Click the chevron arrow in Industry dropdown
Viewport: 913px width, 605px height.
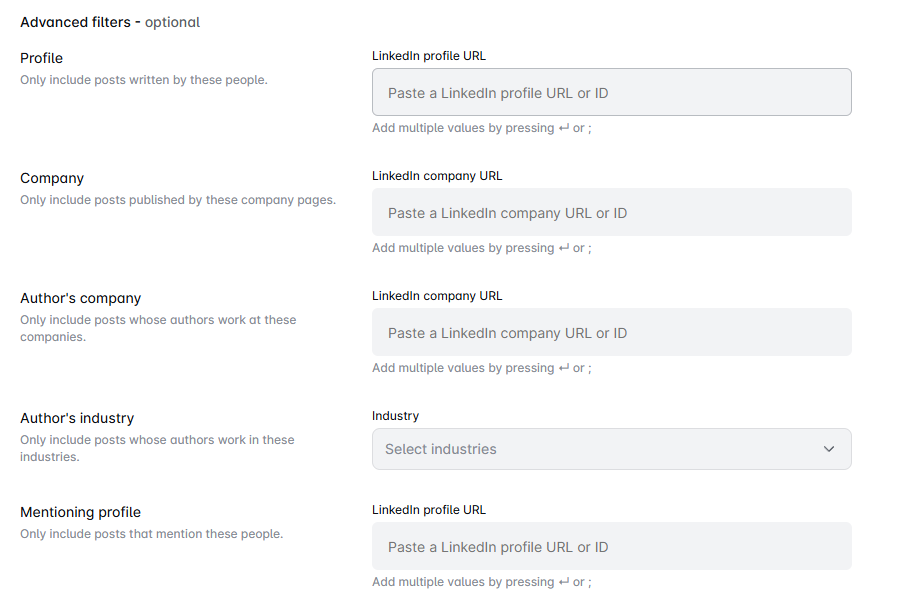click(x=829, y=449)
